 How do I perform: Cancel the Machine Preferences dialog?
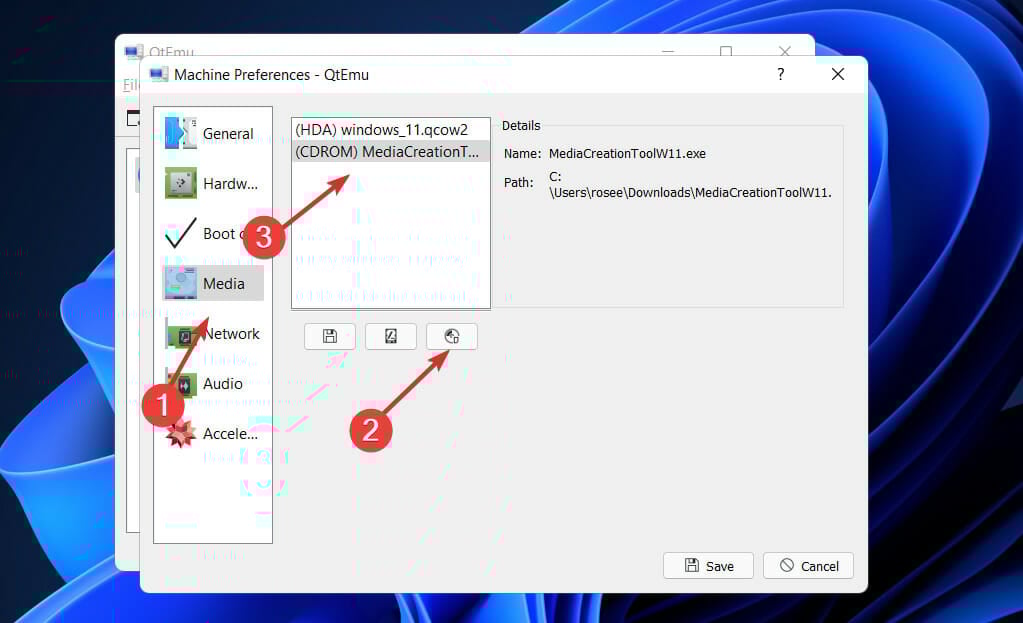pyautogui.click(x=808, y=566)
